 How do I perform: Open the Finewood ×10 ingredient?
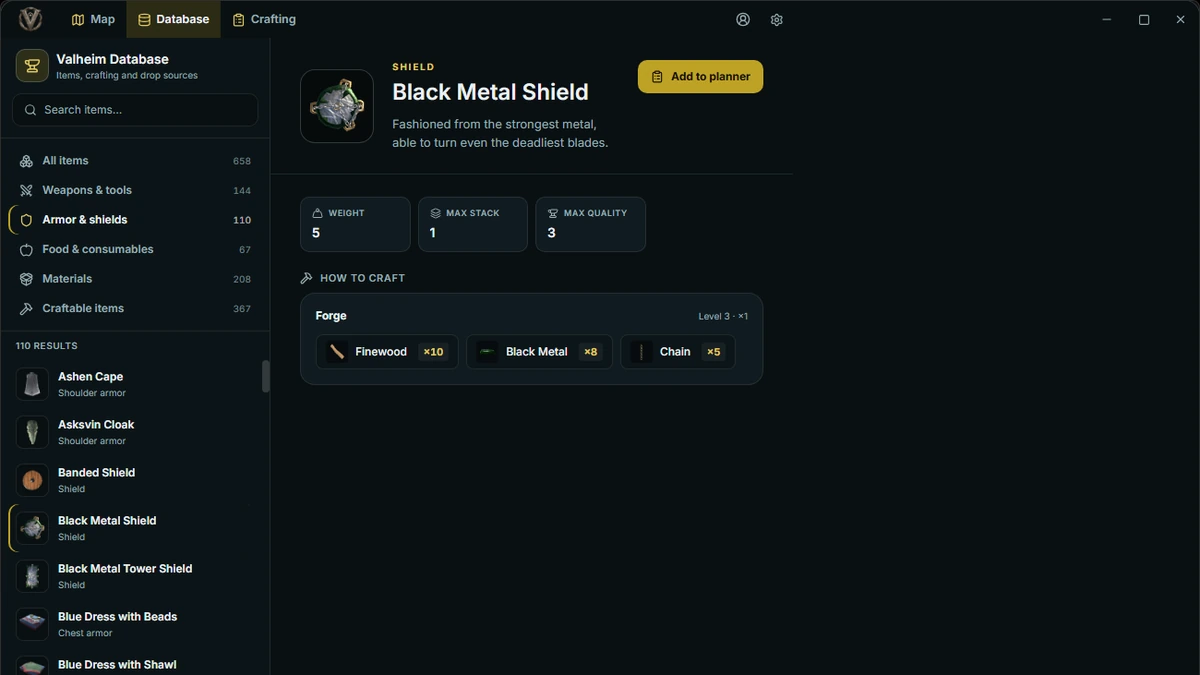[387, 352]
